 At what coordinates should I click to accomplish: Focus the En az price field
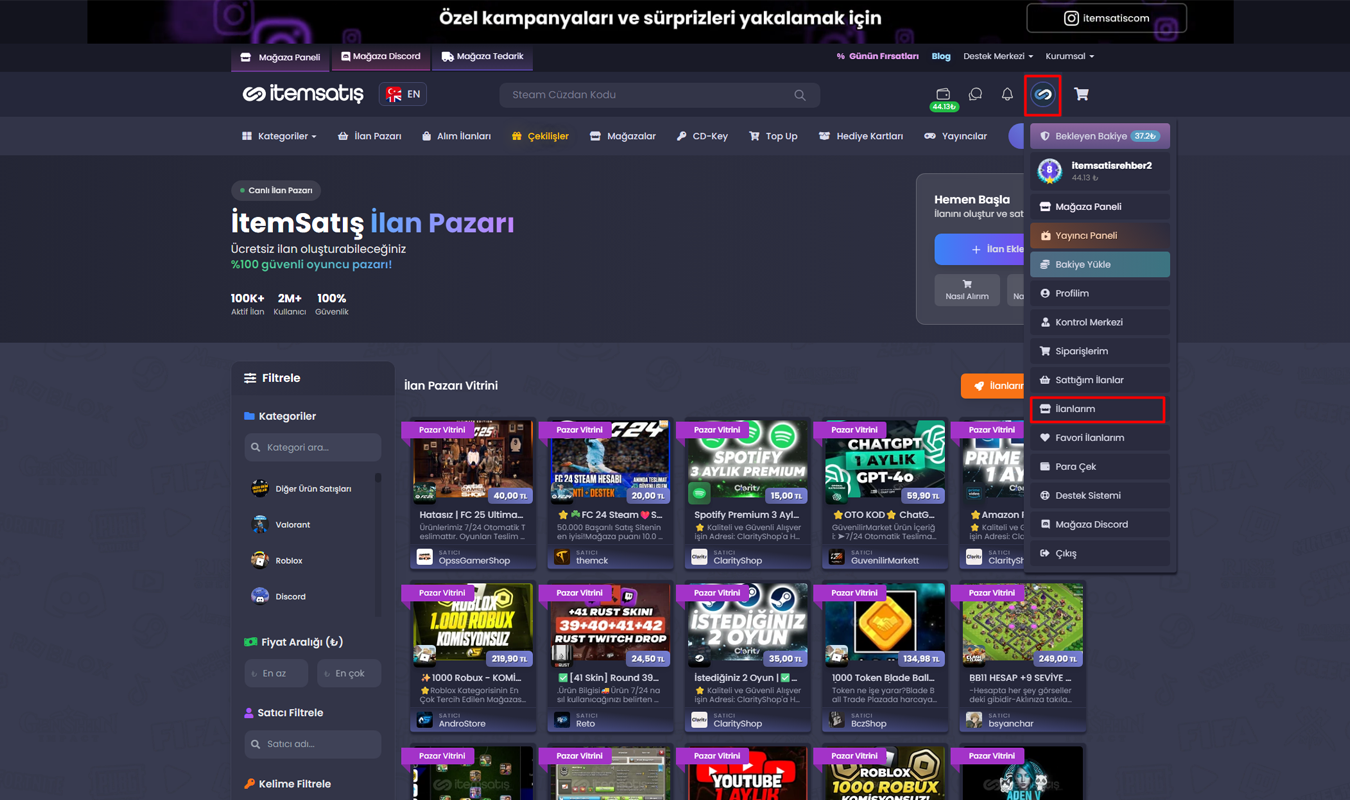tap(276, 674)
